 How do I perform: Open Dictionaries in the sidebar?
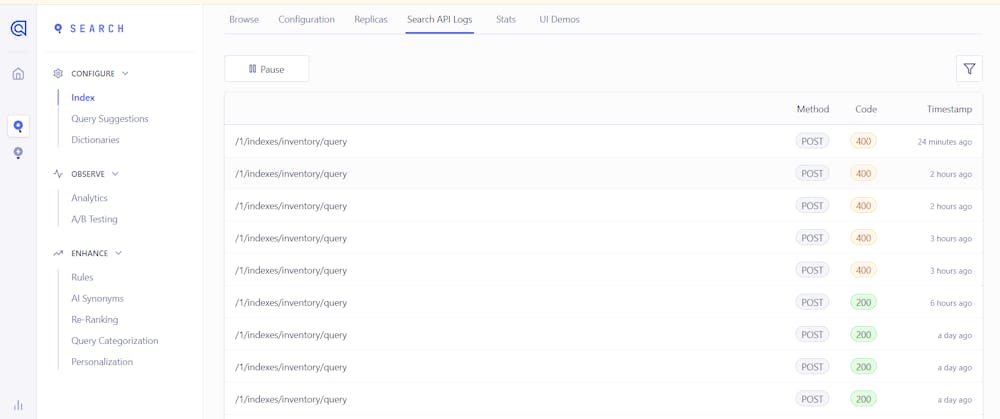[95, 140]
